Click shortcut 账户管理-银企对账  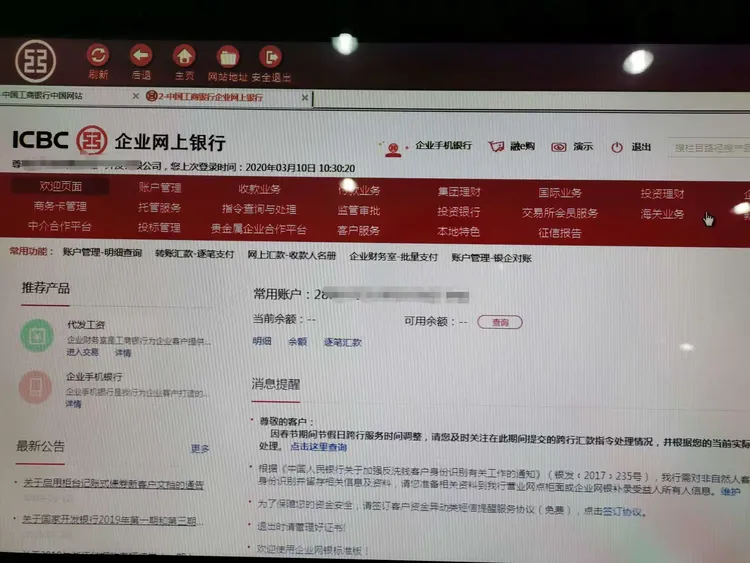coord(491,258)
